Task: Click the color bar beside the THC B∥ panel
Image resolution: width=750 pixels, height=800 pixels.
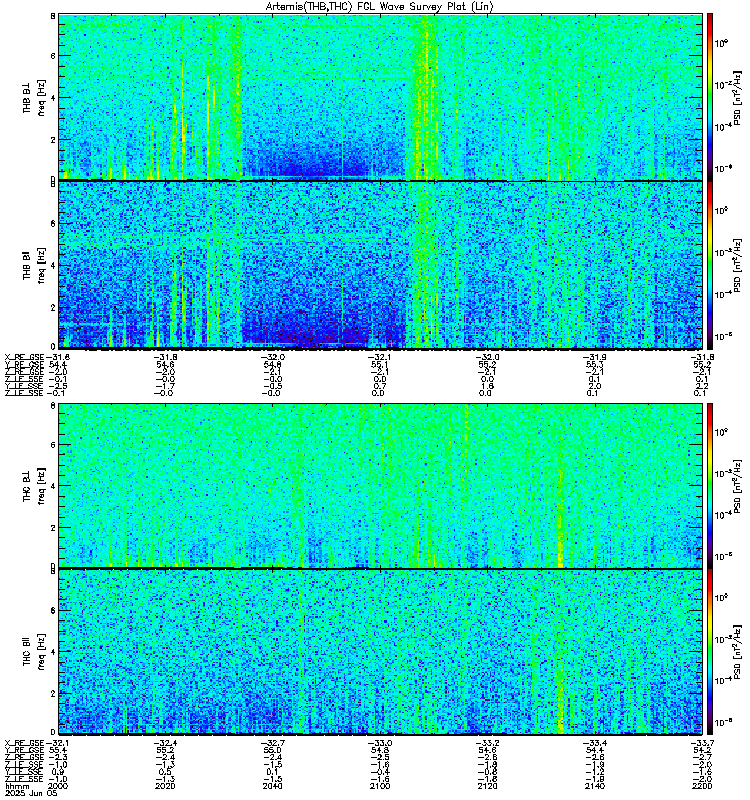Action: point(710,652)
